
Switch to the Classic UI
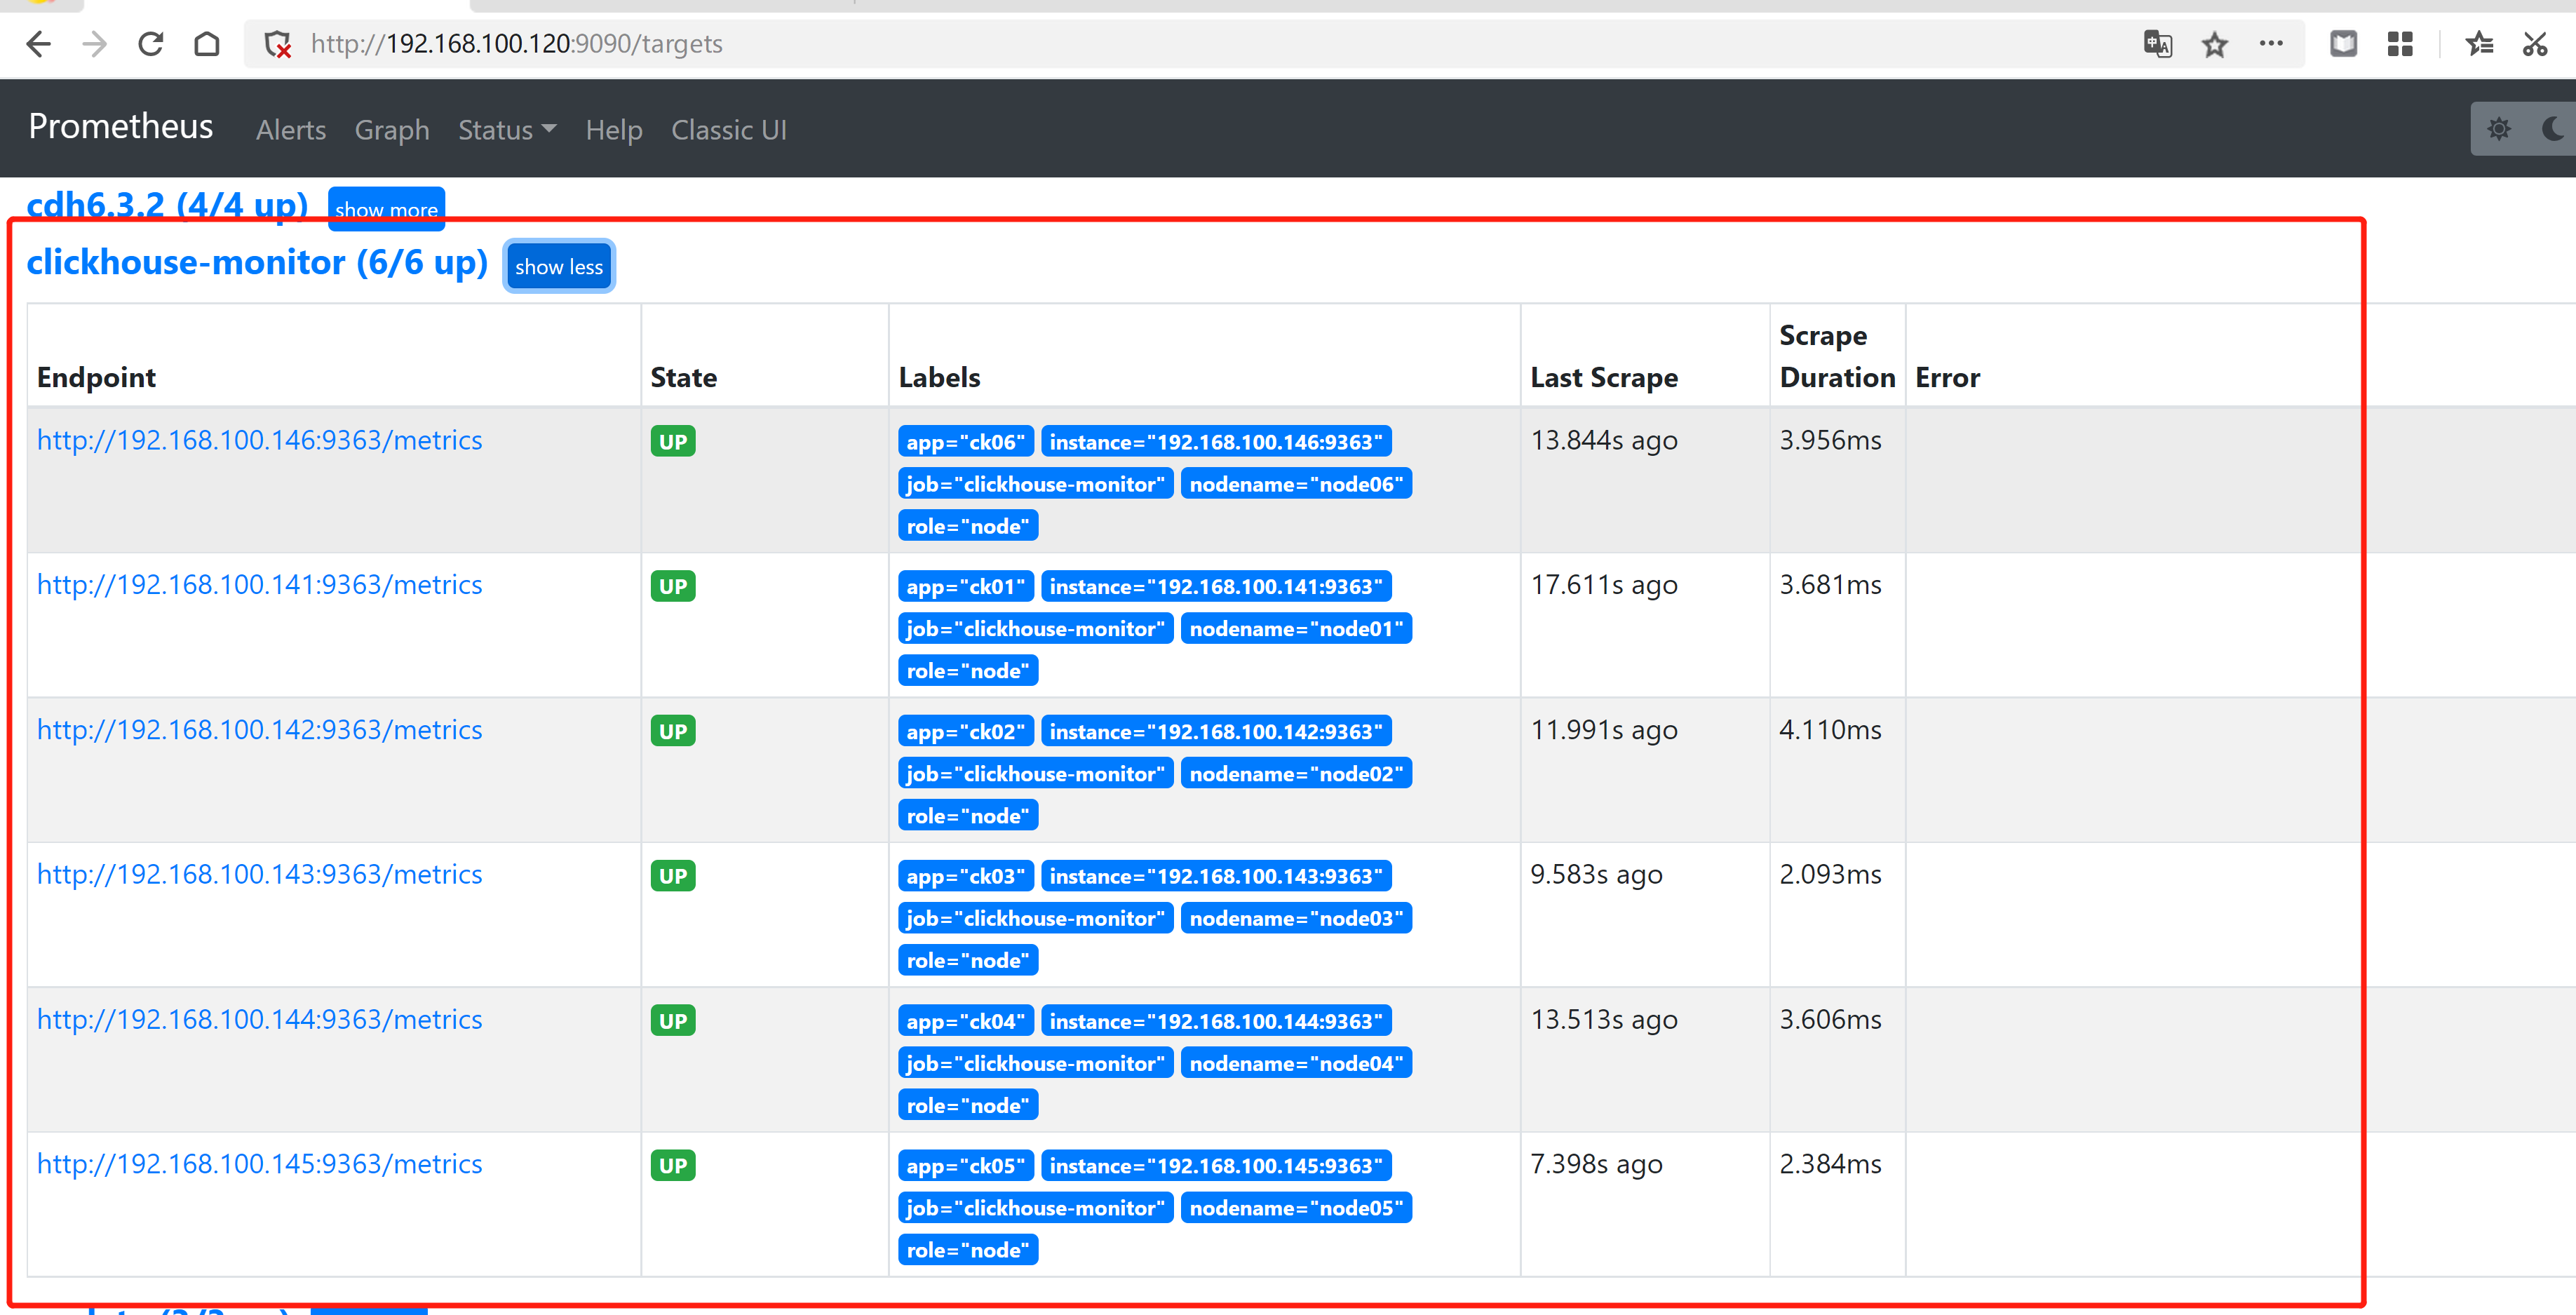click(x=729, y=130)
